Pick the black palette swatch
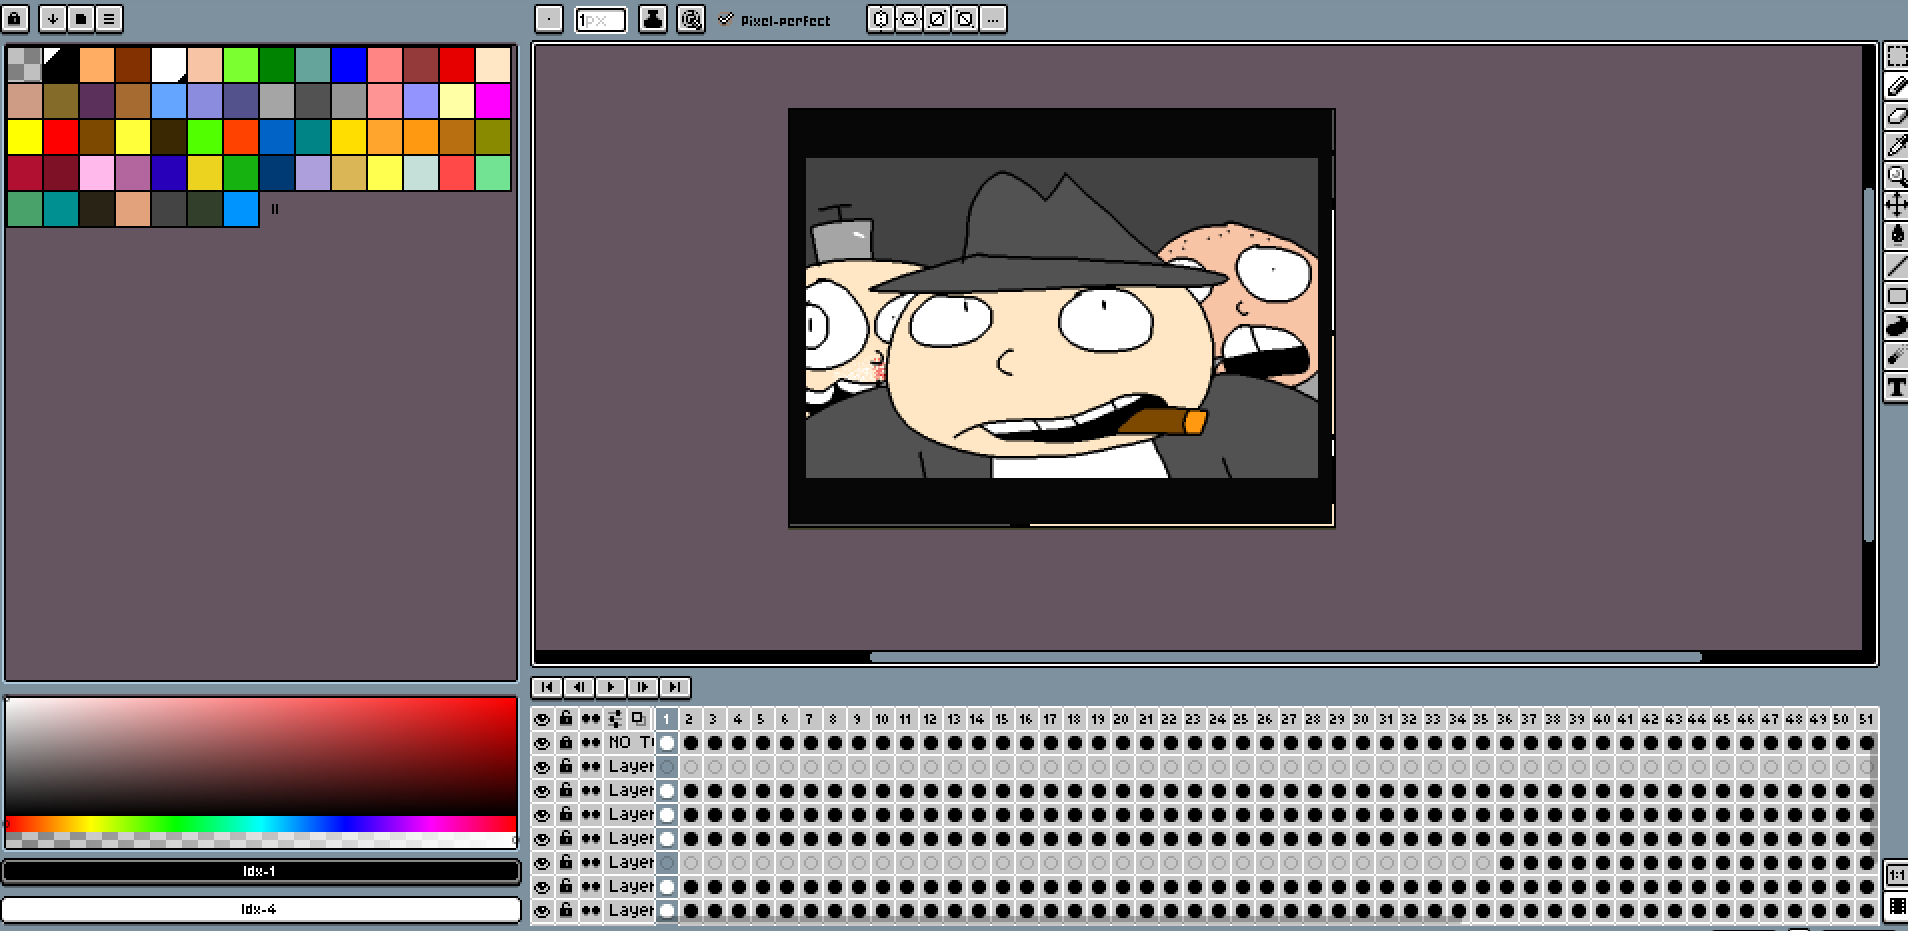1908x931 pixels. coord(61,65)
